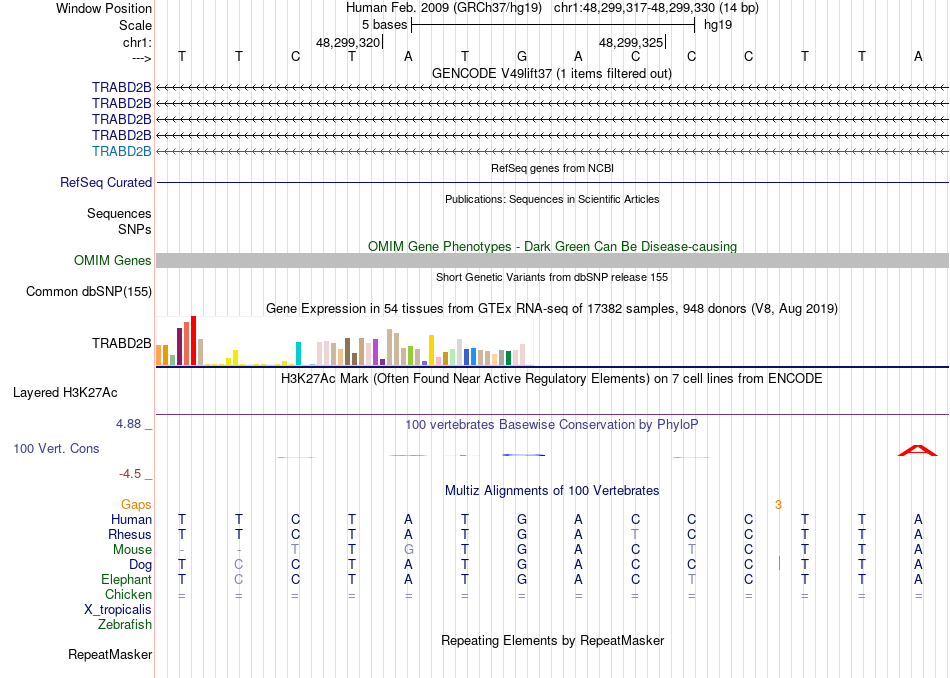Click the Layered H3K27Ac track label
The height and width of the screenshot is (678, 950).
(x=65, y=393)
